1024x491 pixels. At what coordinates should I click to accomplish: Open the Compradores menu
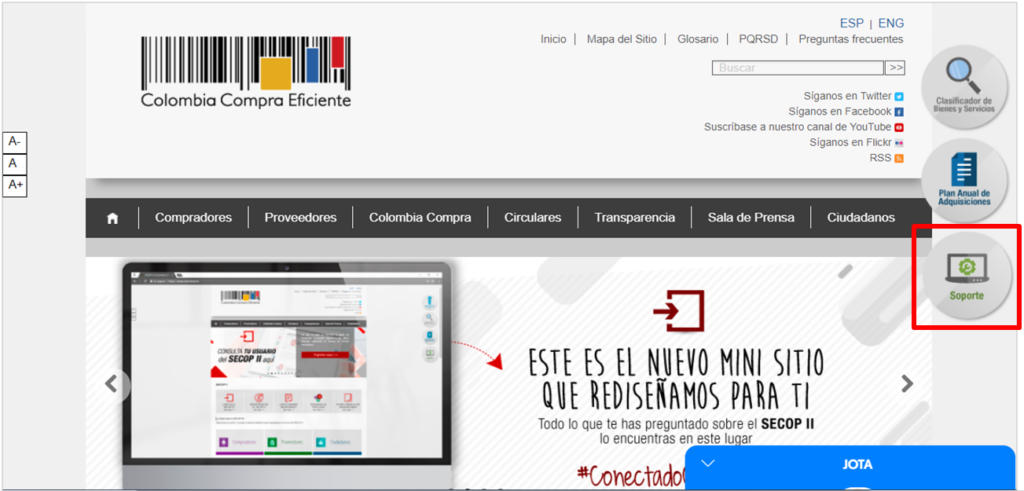tap(193, 218)
